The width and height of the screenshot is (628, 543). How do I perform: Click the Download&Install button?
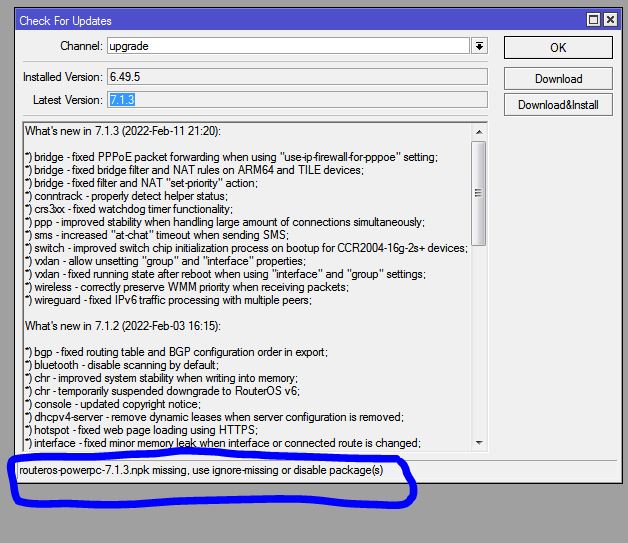(x=558, y=105)
